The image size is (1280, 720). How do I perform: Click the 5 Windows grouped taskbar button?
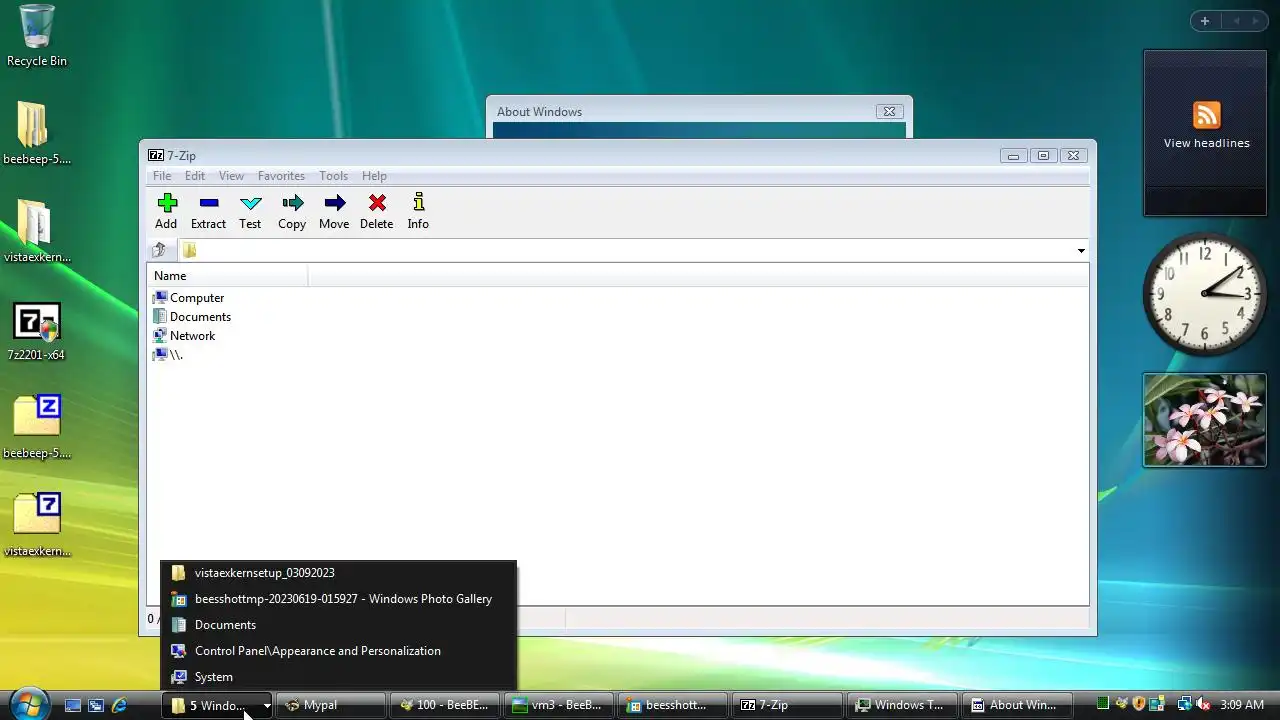point(217,705)
